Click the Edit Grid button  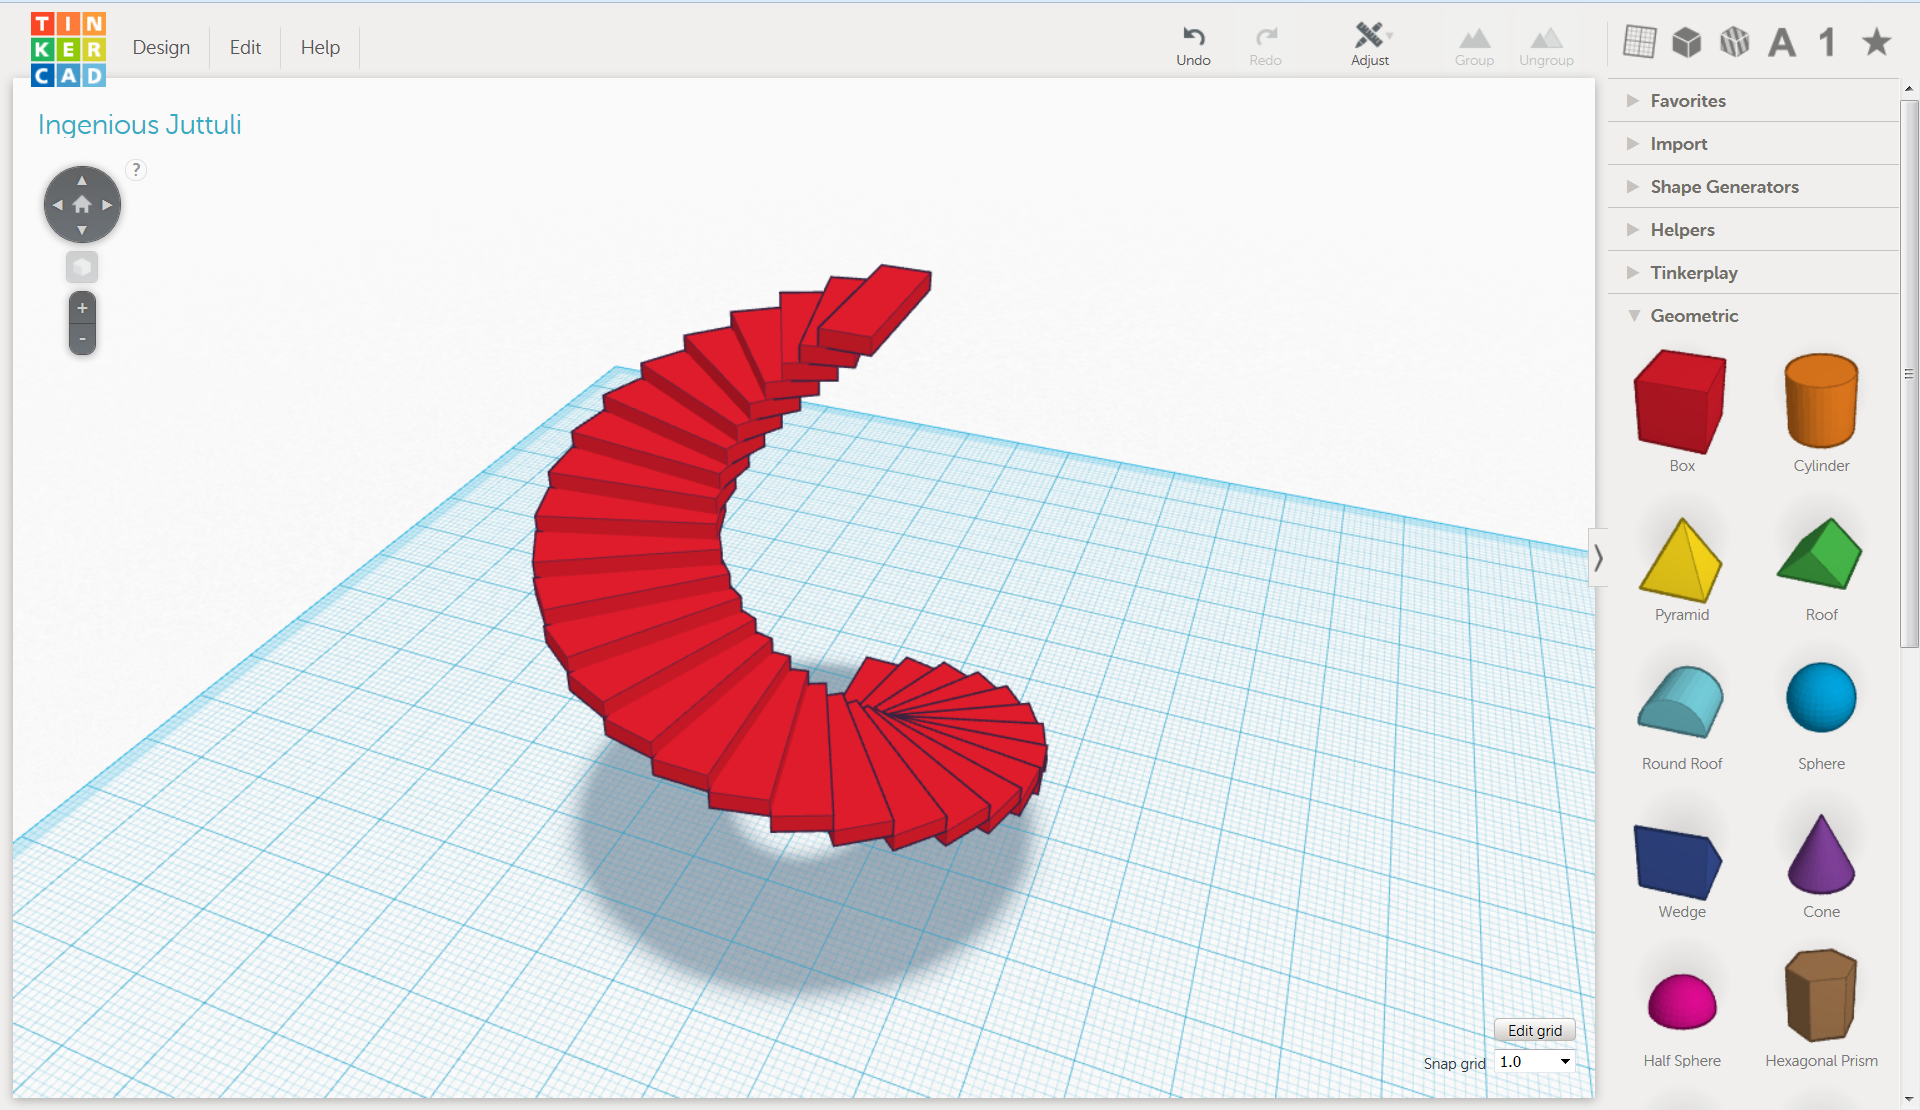pyautogui.click(x=1532, y=1029)
